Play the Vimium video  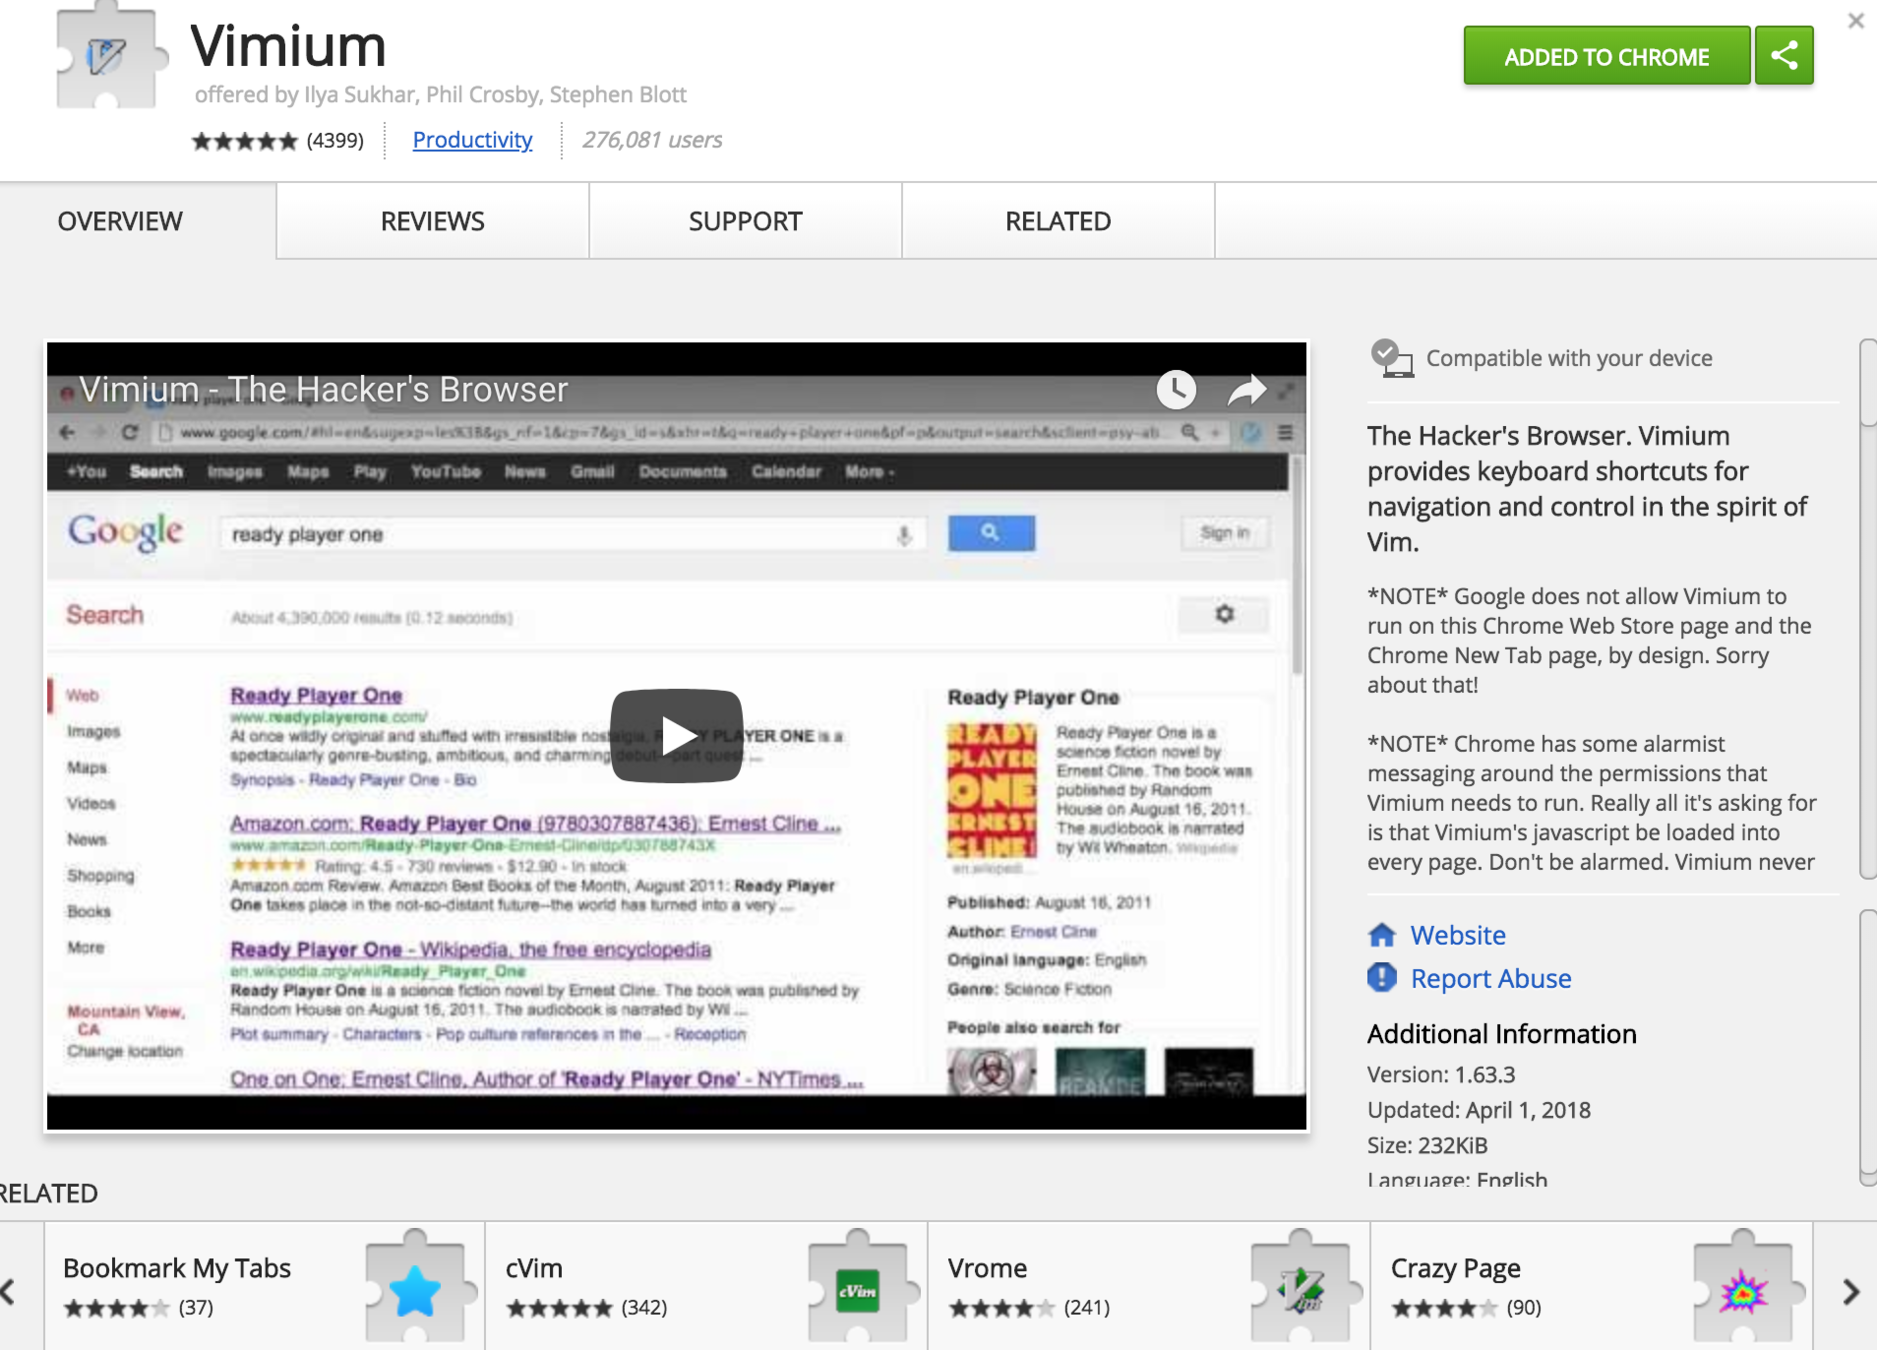[676, 736]
